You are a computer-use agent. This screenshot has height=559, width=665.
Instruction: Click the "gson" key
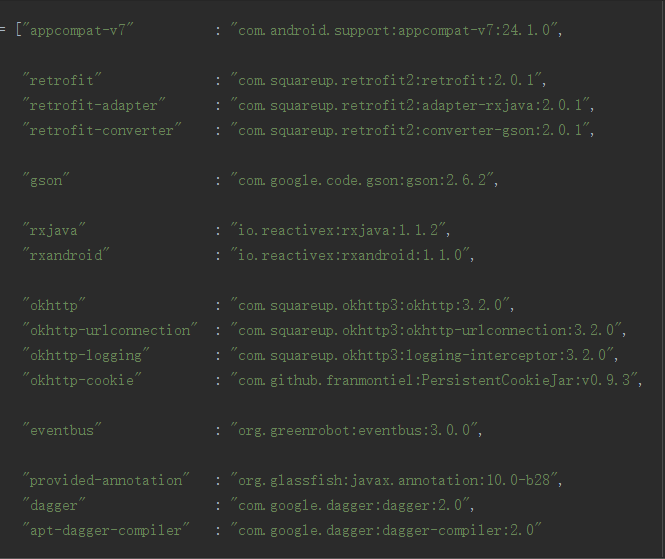pyautogui.click(x=47, y=180)
